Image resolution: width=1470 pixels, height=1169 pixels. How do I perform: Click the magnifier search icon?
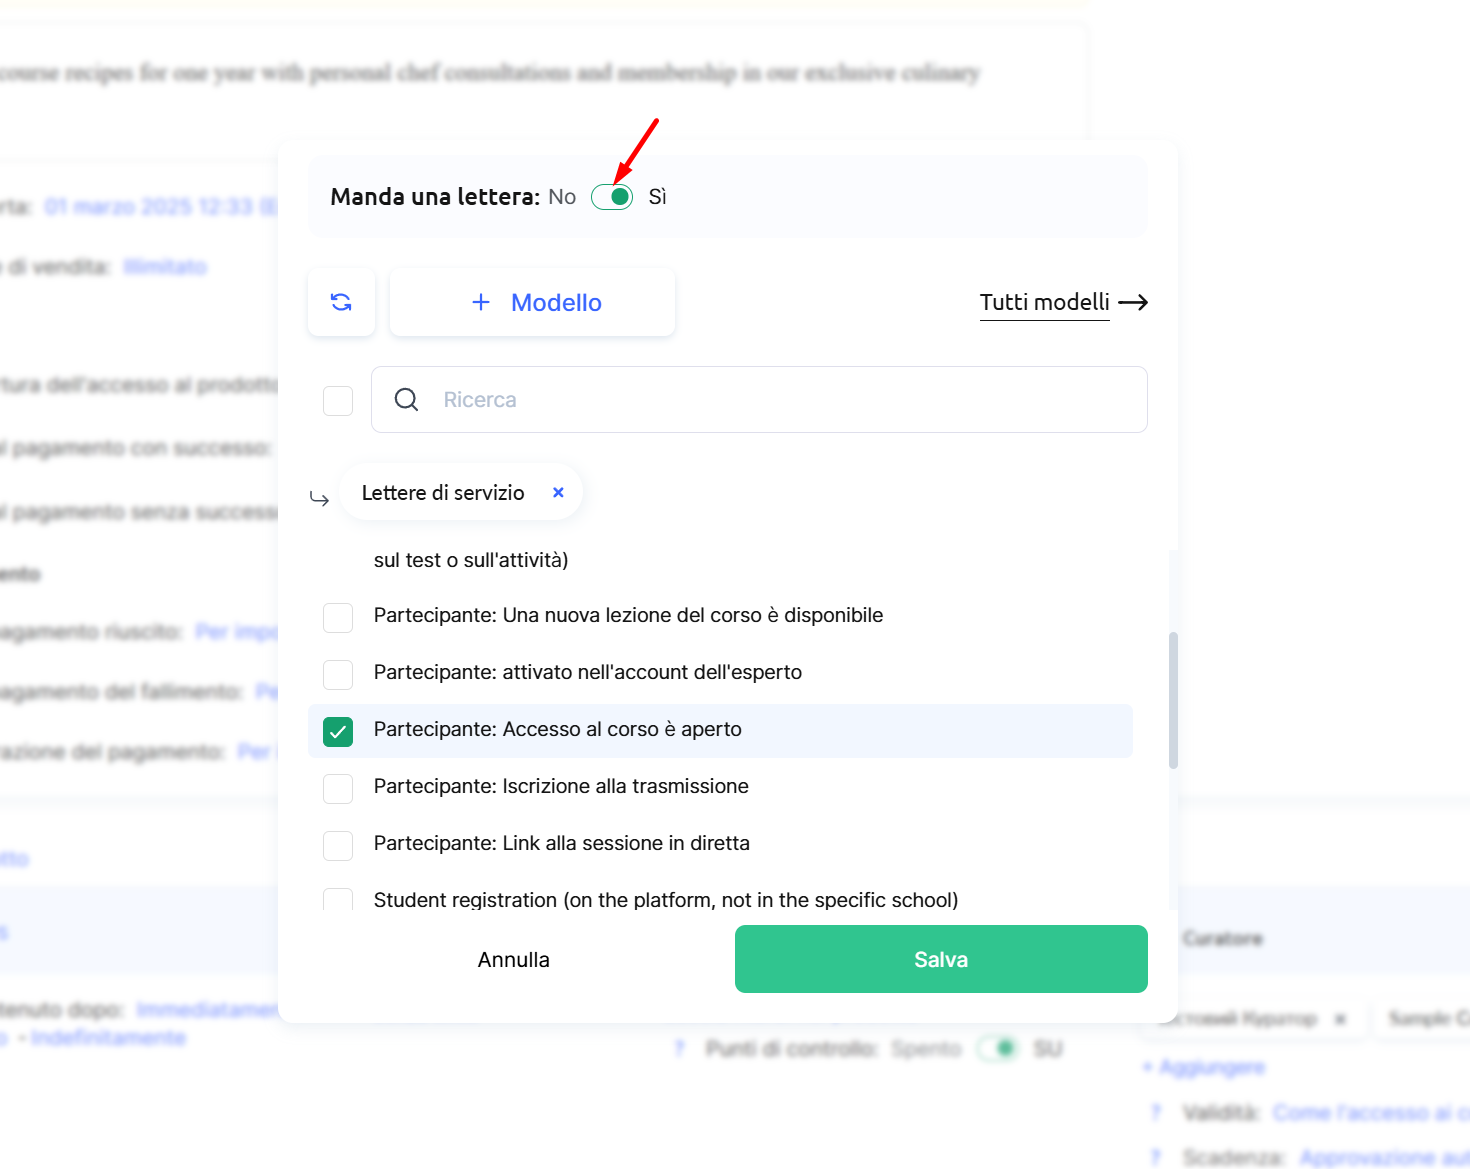[x=406, y=400]
